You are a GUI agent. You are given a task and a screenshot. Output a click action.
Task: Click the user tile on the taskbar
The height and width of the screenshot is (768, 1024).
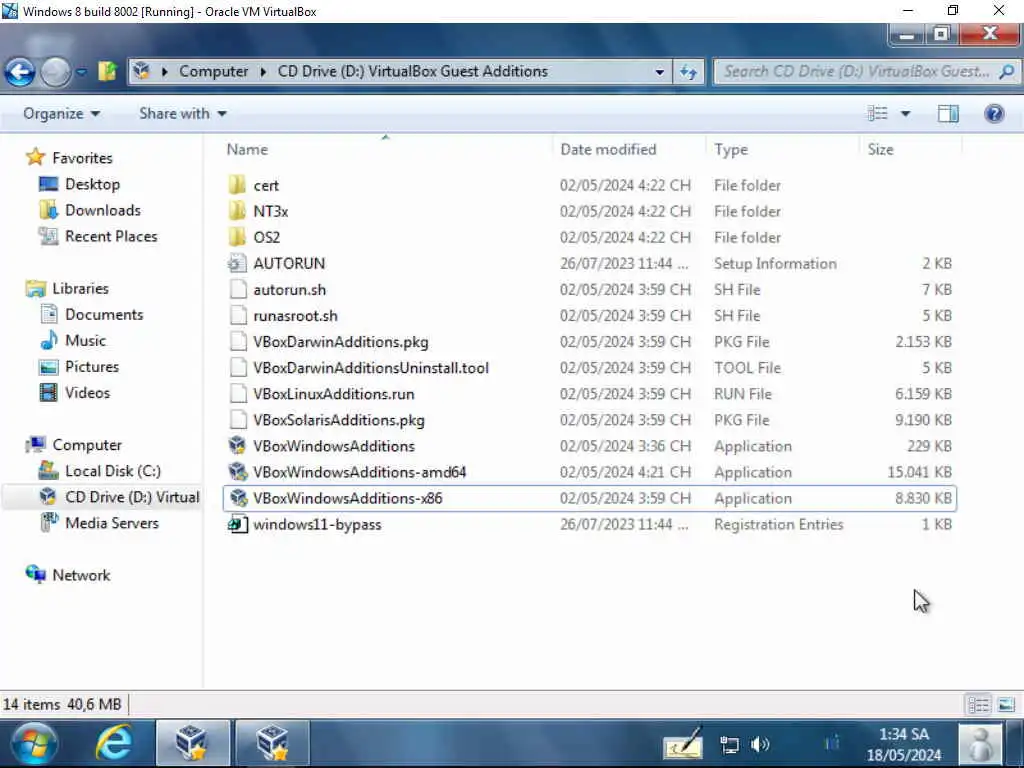pos(980,744)
